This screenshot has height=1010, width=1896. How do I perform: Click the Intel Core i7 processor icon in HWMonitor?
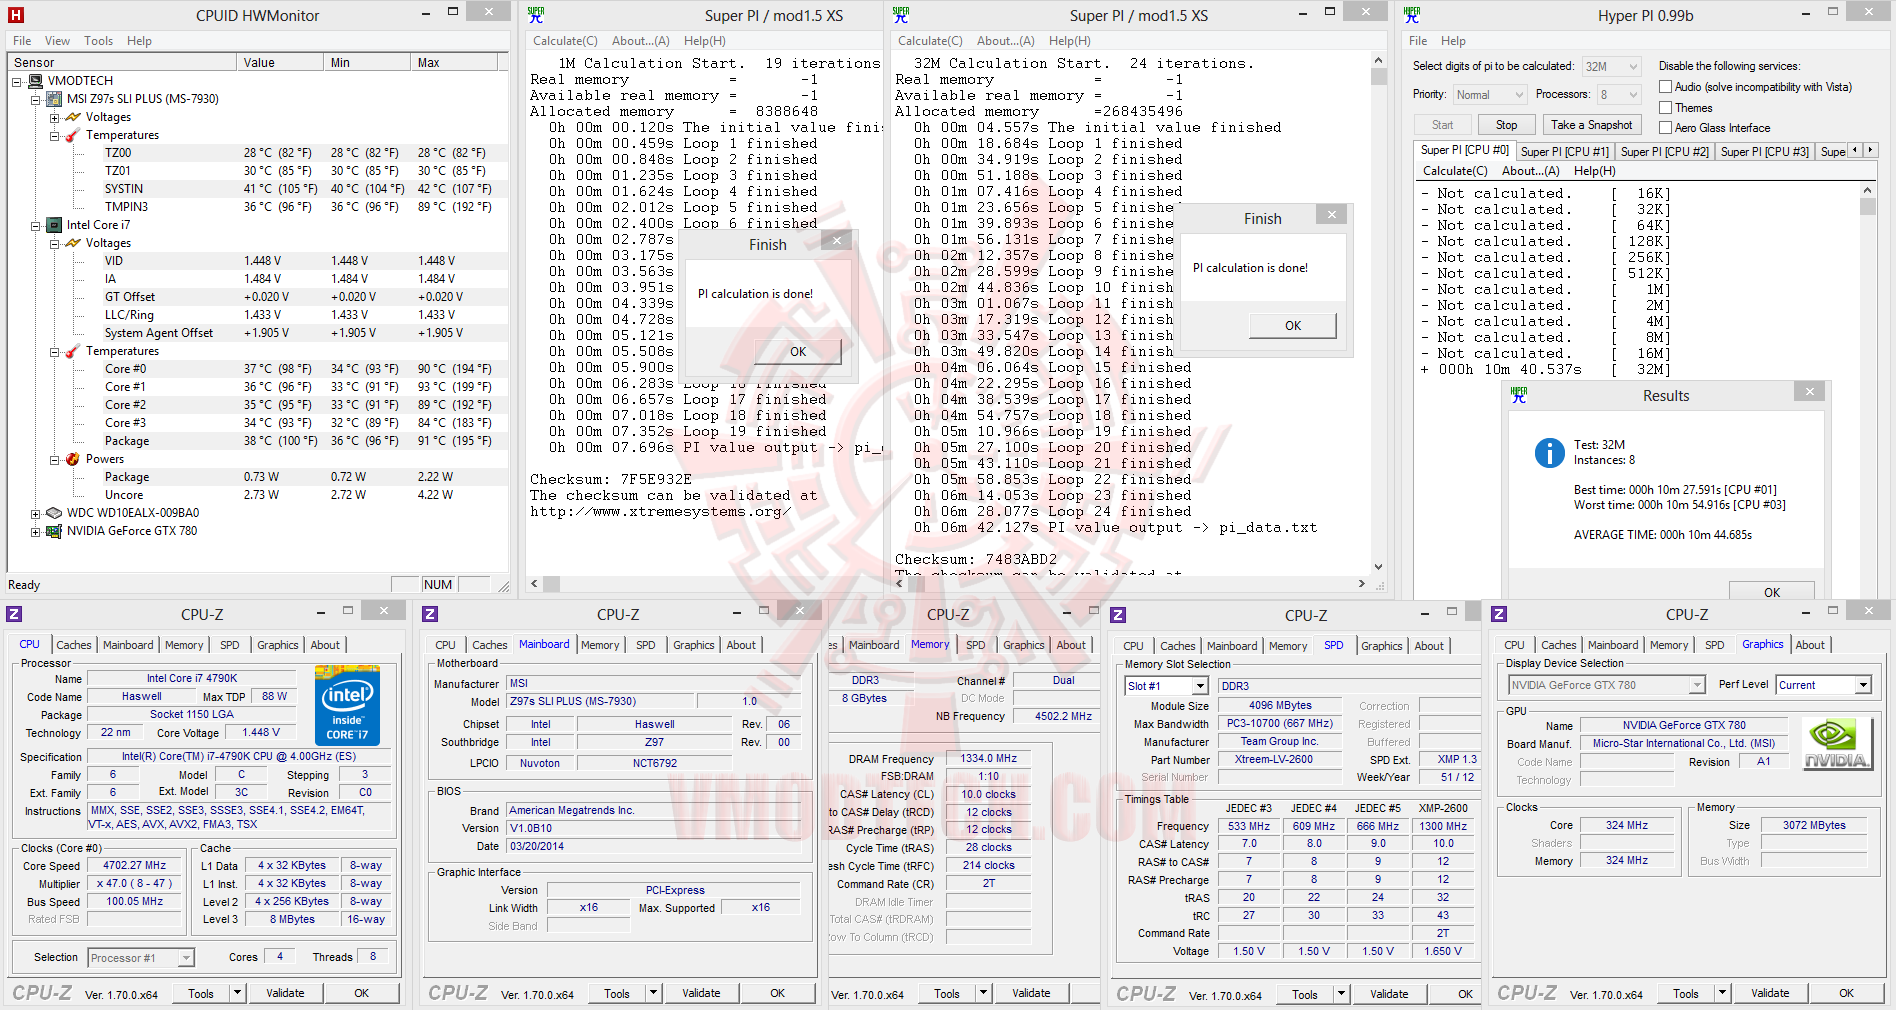coord(56,225)
